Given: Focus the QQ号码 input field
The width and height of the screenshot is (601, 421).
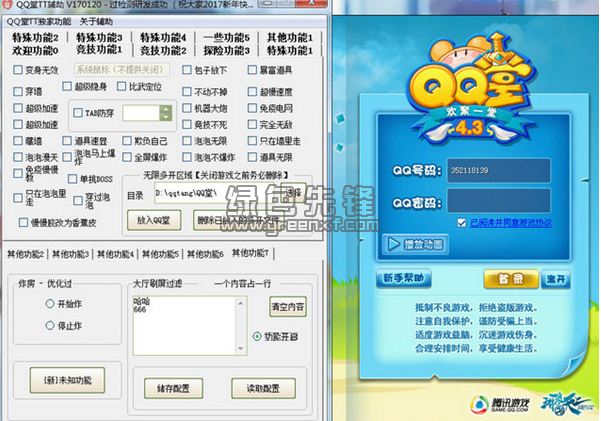Looking at the screenshot, I should [499, 170].
